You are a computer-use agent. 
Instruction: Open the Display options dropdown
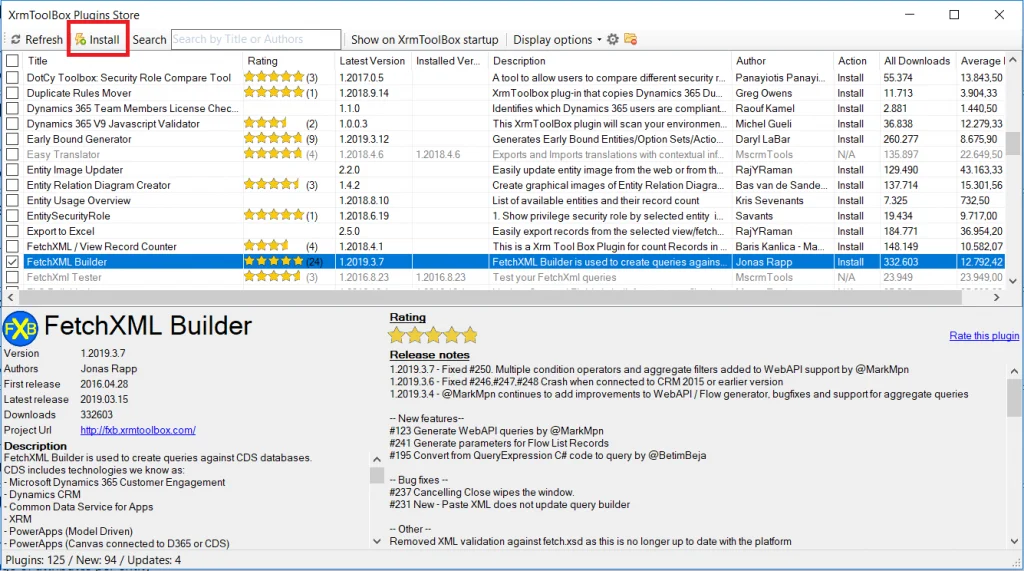click(x=557, y=39)
